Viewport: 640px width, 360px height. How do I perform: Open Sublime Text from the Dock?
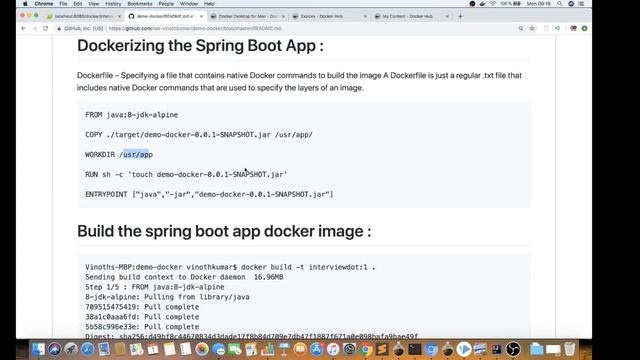tap(382, 349)
